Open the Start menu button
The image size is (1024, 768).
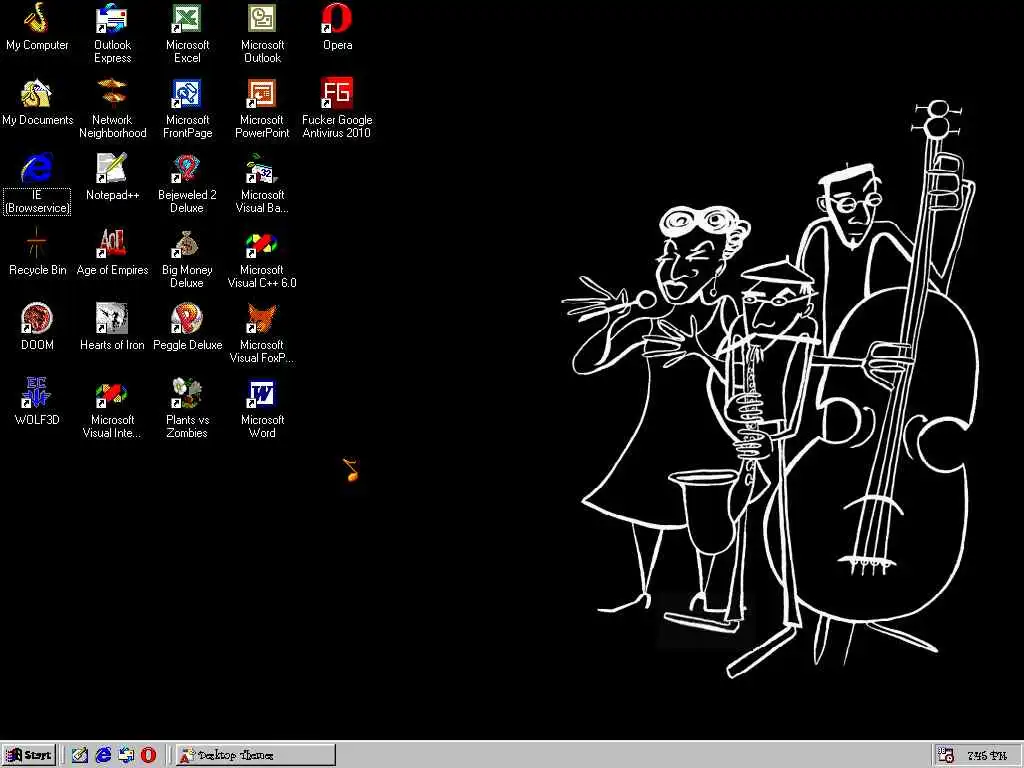tap(28, 755)
